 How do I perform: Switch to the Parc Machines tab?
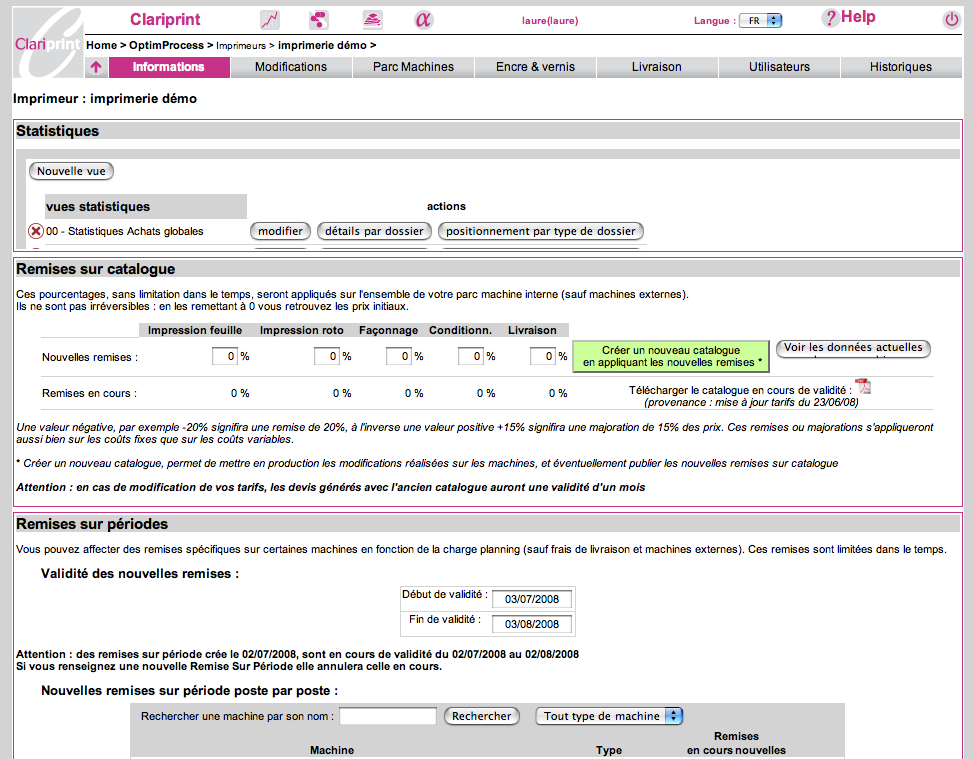click(413, 67)
